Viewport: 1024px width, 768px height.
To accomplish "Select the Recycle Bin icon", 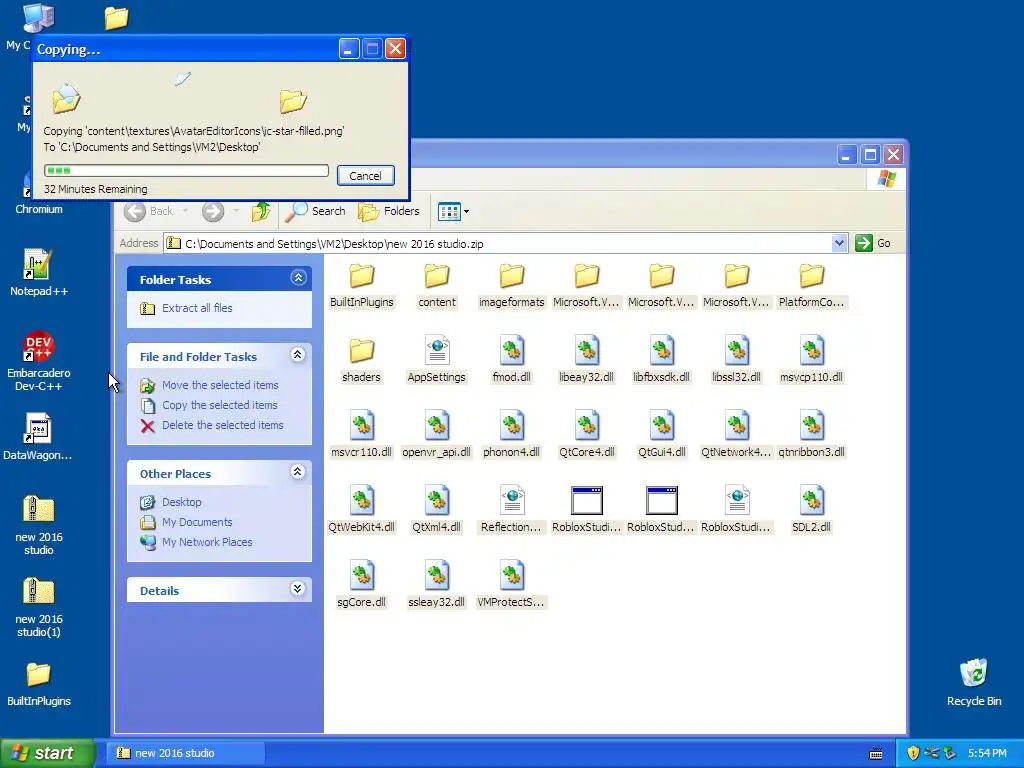I will pyautogui.click(x=974, y=682).
